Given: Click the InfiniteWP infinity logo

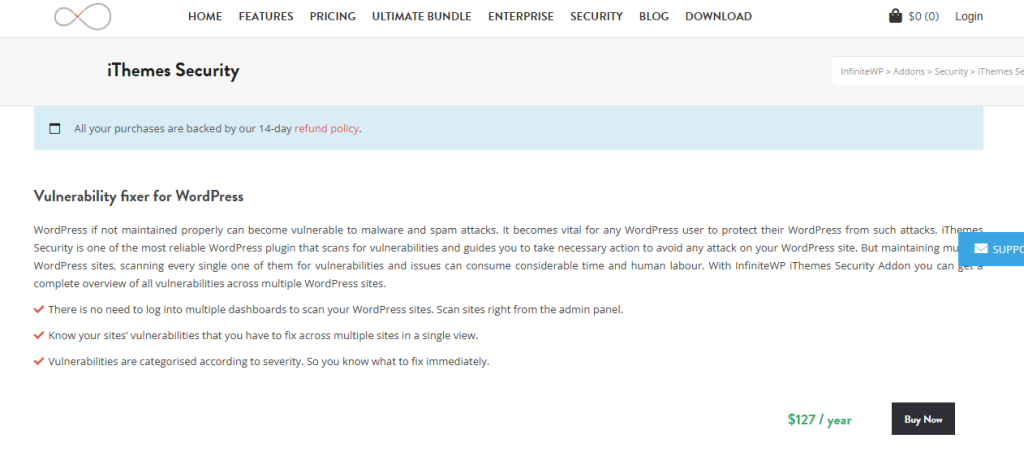Looking at the screenshot, I should (x=82, y=16).
